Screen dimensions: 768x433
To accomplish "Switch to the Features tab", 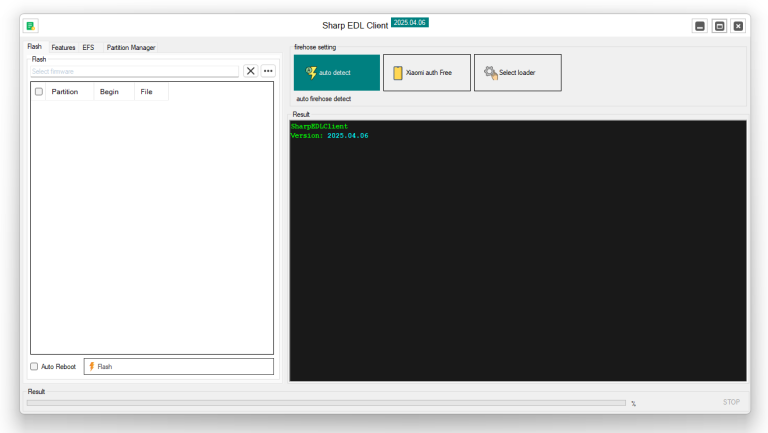I will [x=63, y=47].
